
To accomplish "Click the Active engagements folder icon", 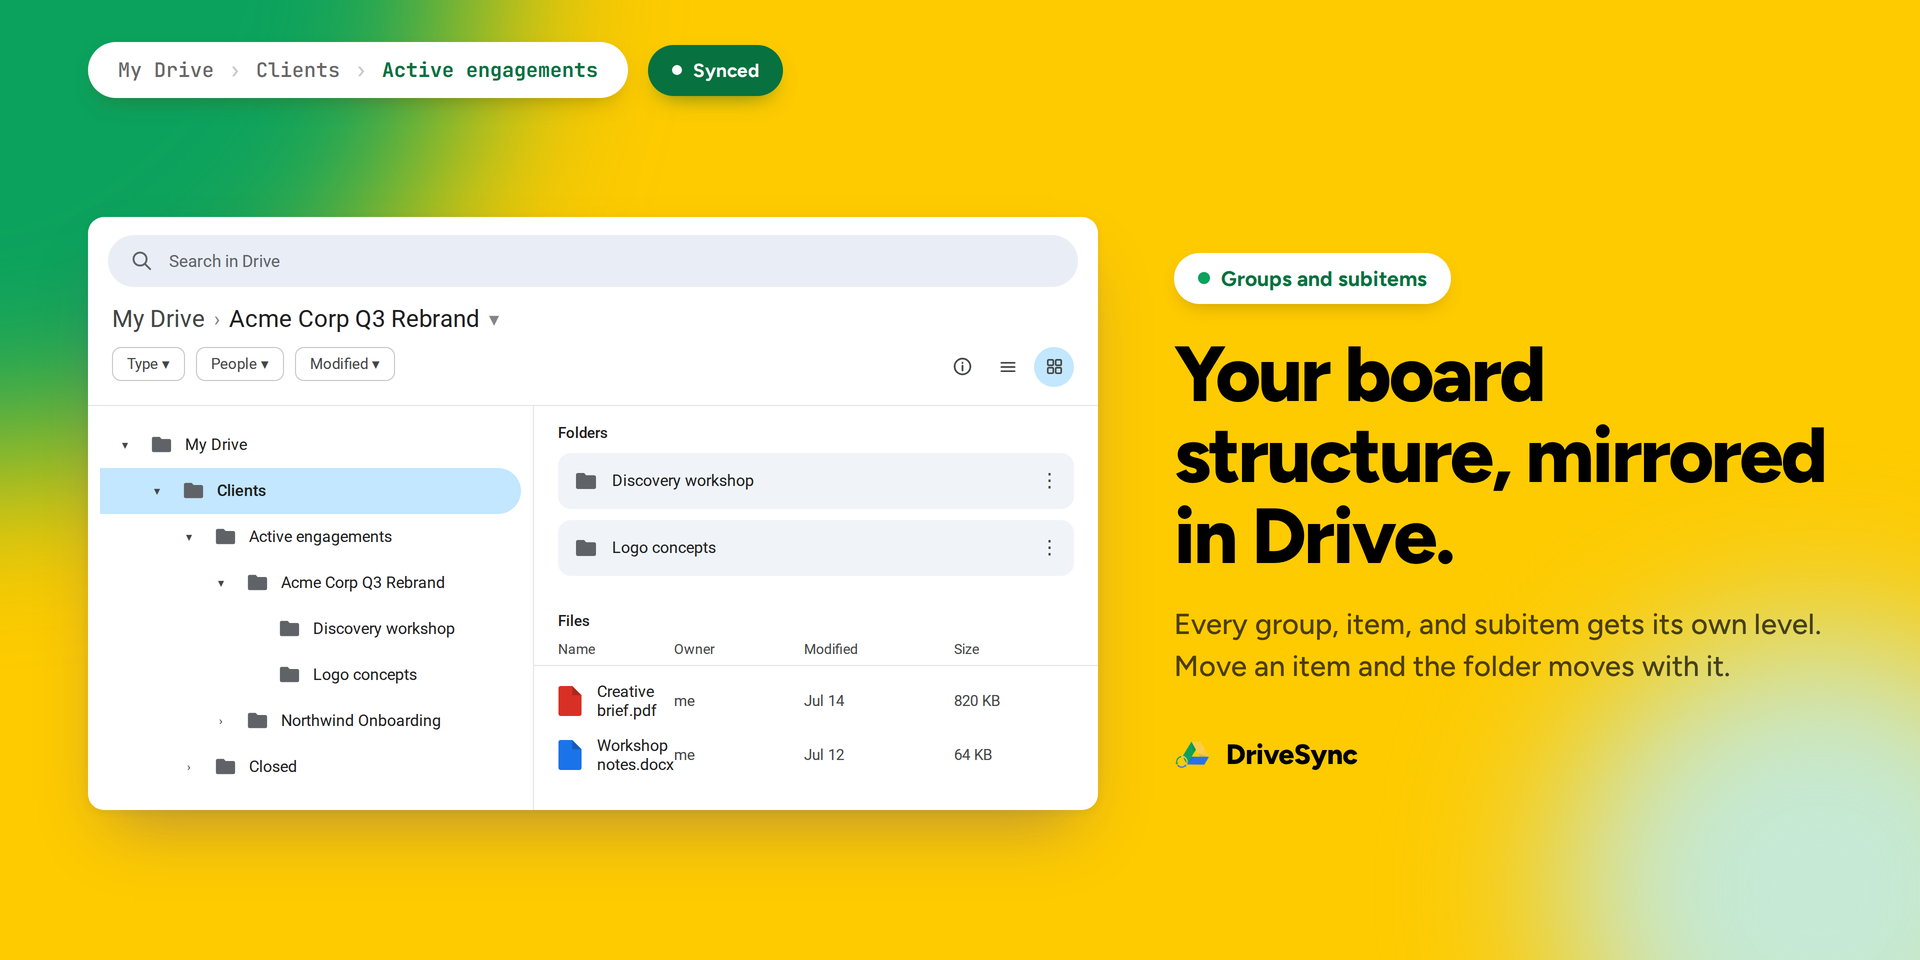I will 225,536.
